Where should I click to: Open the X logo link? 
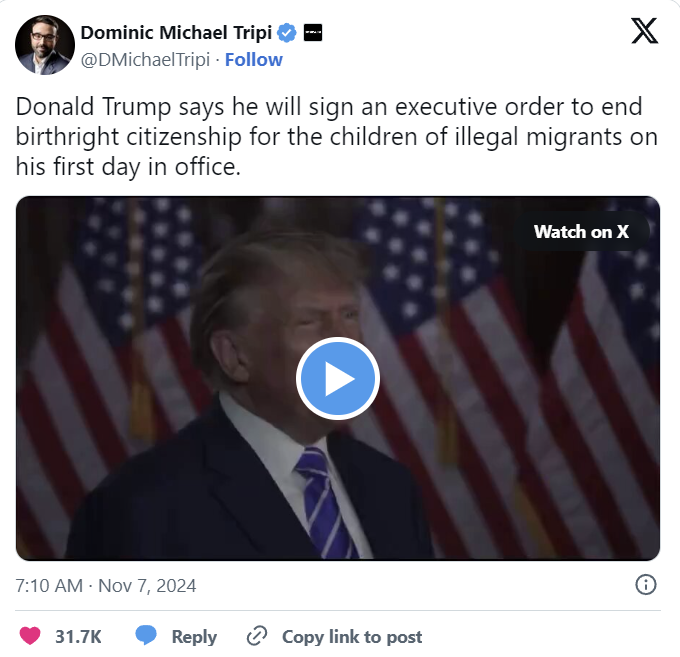(x=644, y=31)
